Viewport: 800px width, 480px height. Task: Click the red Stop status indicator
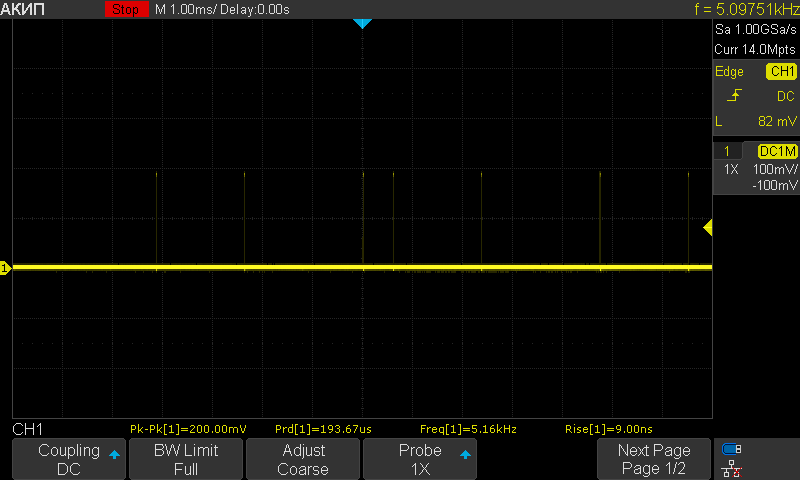point(127,9)
